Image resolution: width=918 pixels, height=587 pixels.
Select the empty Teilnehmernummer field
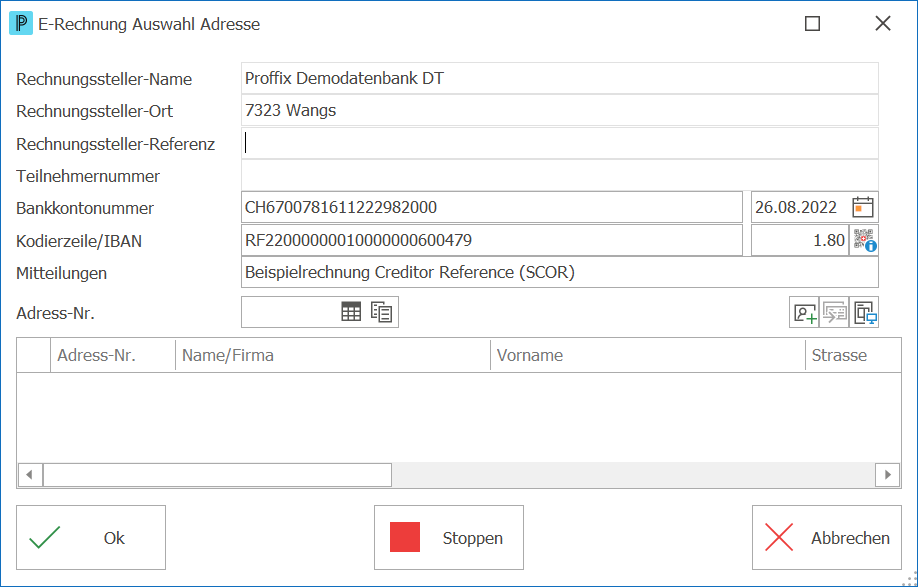click(560, 176)
